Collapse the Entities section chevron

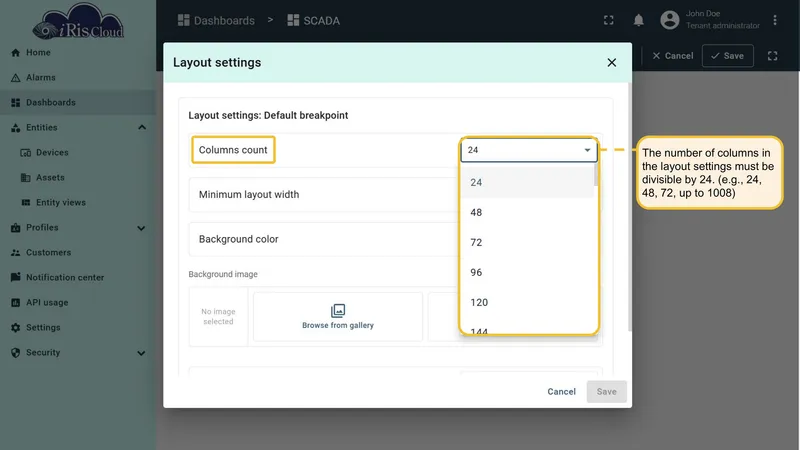click(x=142, y=128)
